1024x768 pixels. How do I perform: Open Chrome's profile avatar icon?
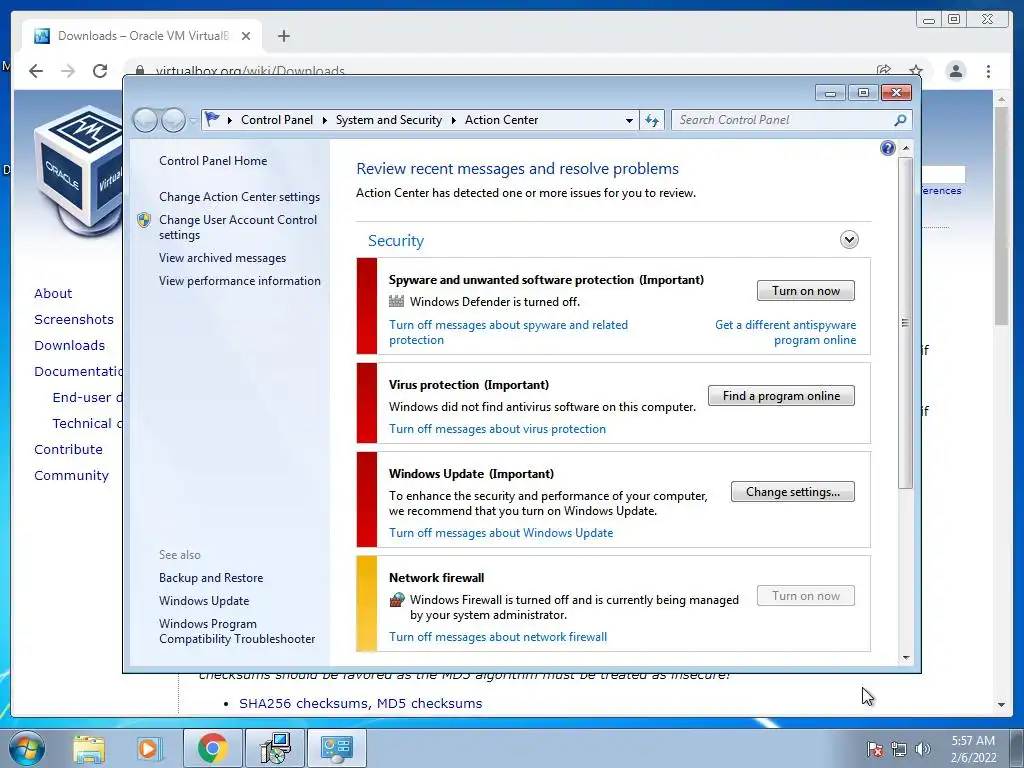[955, 71]
